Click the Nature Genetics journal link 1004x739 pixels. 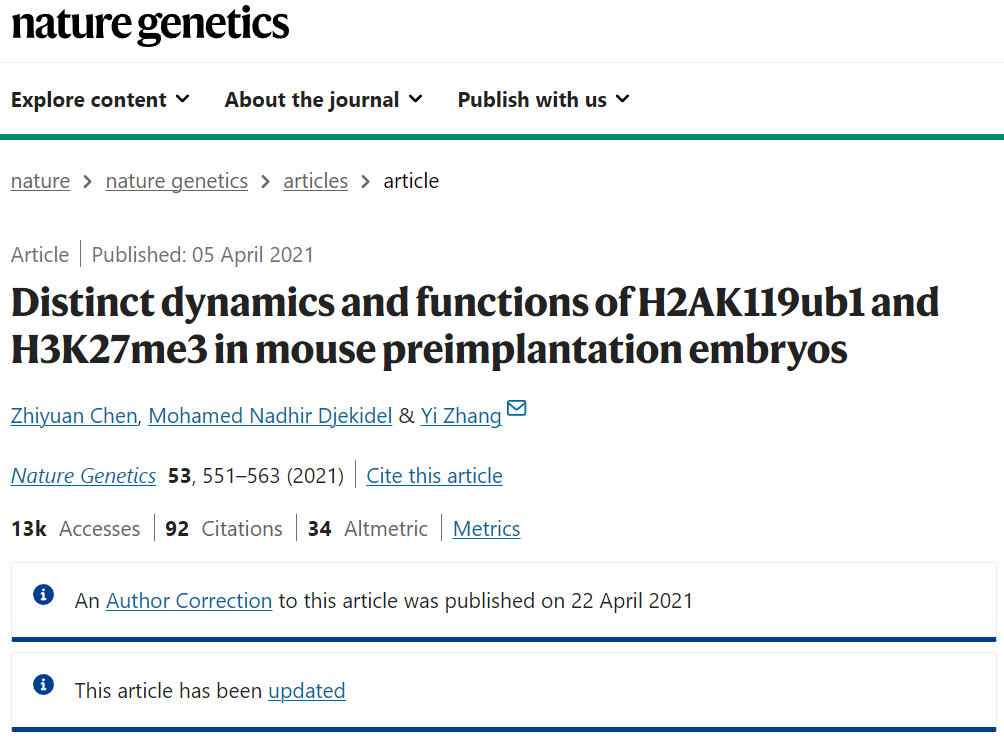coord(83,476)
